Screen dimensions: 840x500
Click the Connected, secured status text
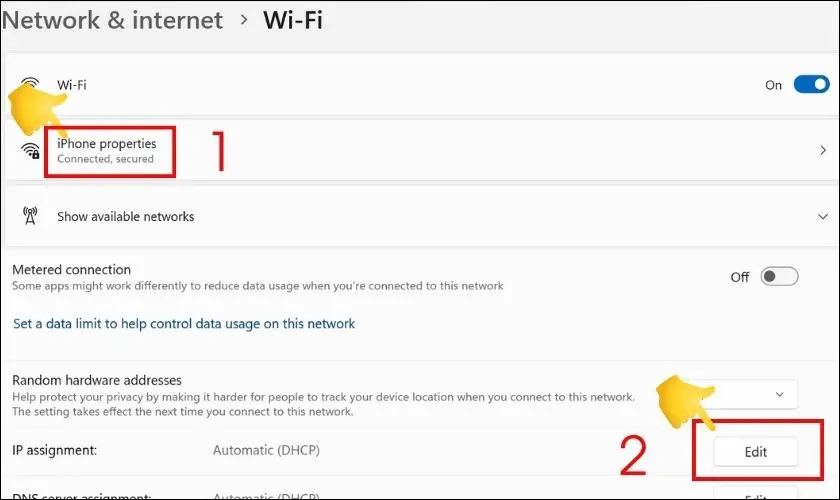(x=105, y=159)
